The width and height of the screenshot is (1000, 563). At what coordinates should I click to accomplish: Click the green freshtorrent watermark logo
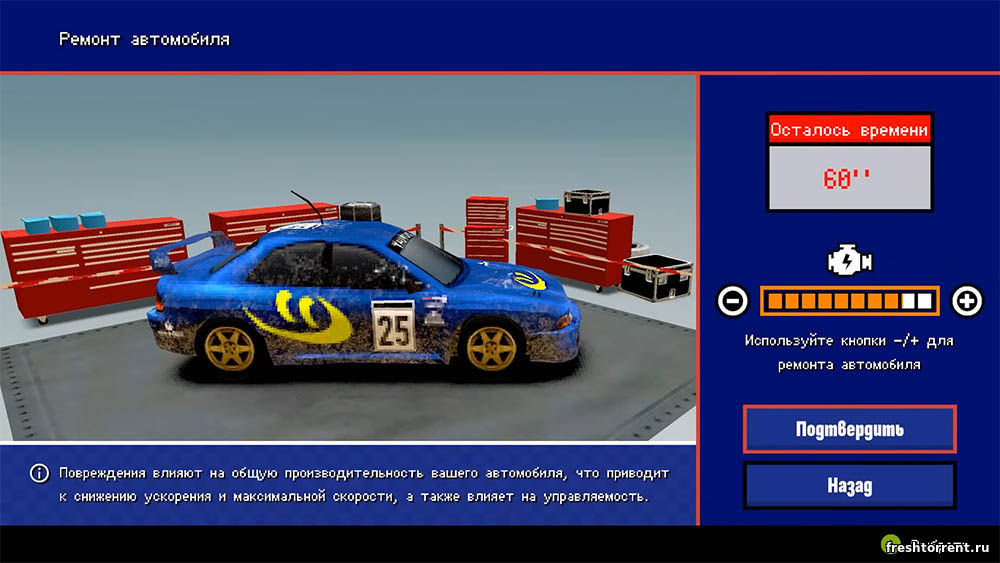[891, 544]
